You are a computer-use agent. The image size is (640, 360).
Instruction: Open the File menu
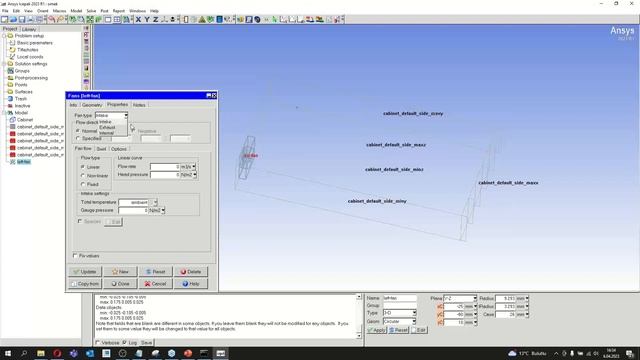tap(5, 11)
